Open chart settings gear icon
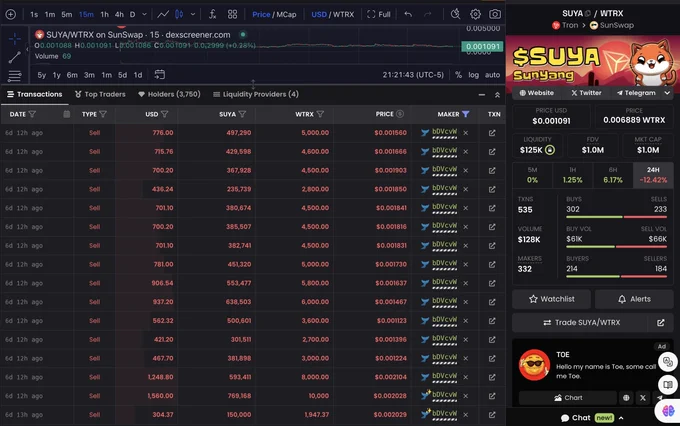Viewport: 680px width, 426px height. tap(475, 14)
